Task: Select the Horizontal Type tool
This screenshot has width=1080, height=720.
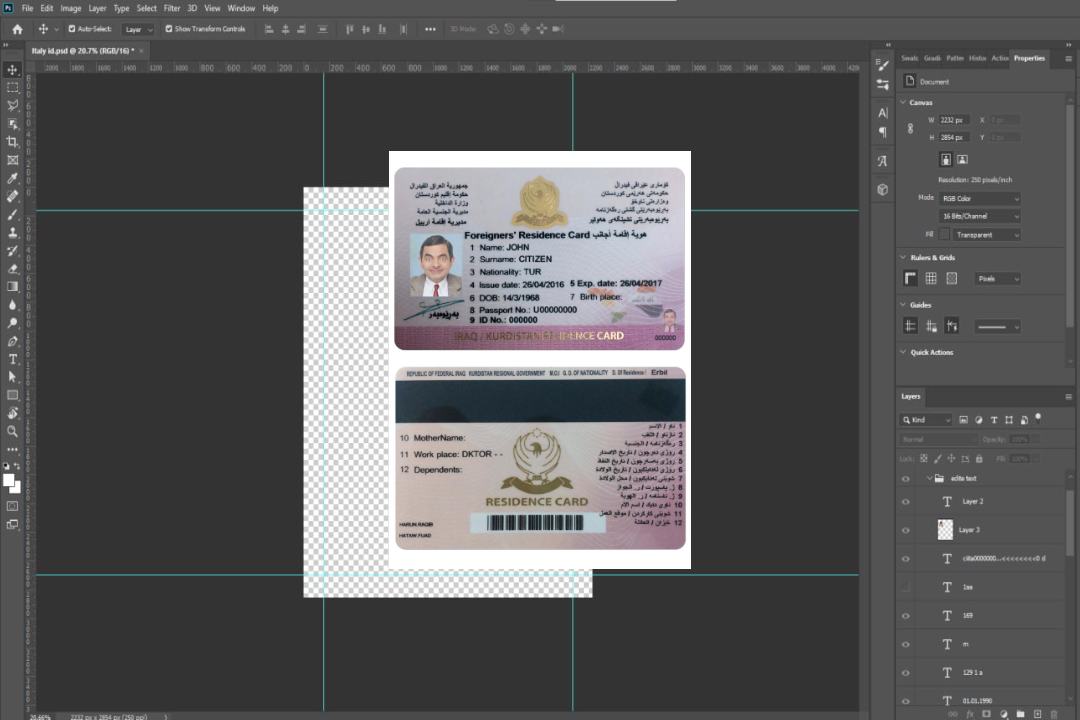Action: click(x=12, y=359)
